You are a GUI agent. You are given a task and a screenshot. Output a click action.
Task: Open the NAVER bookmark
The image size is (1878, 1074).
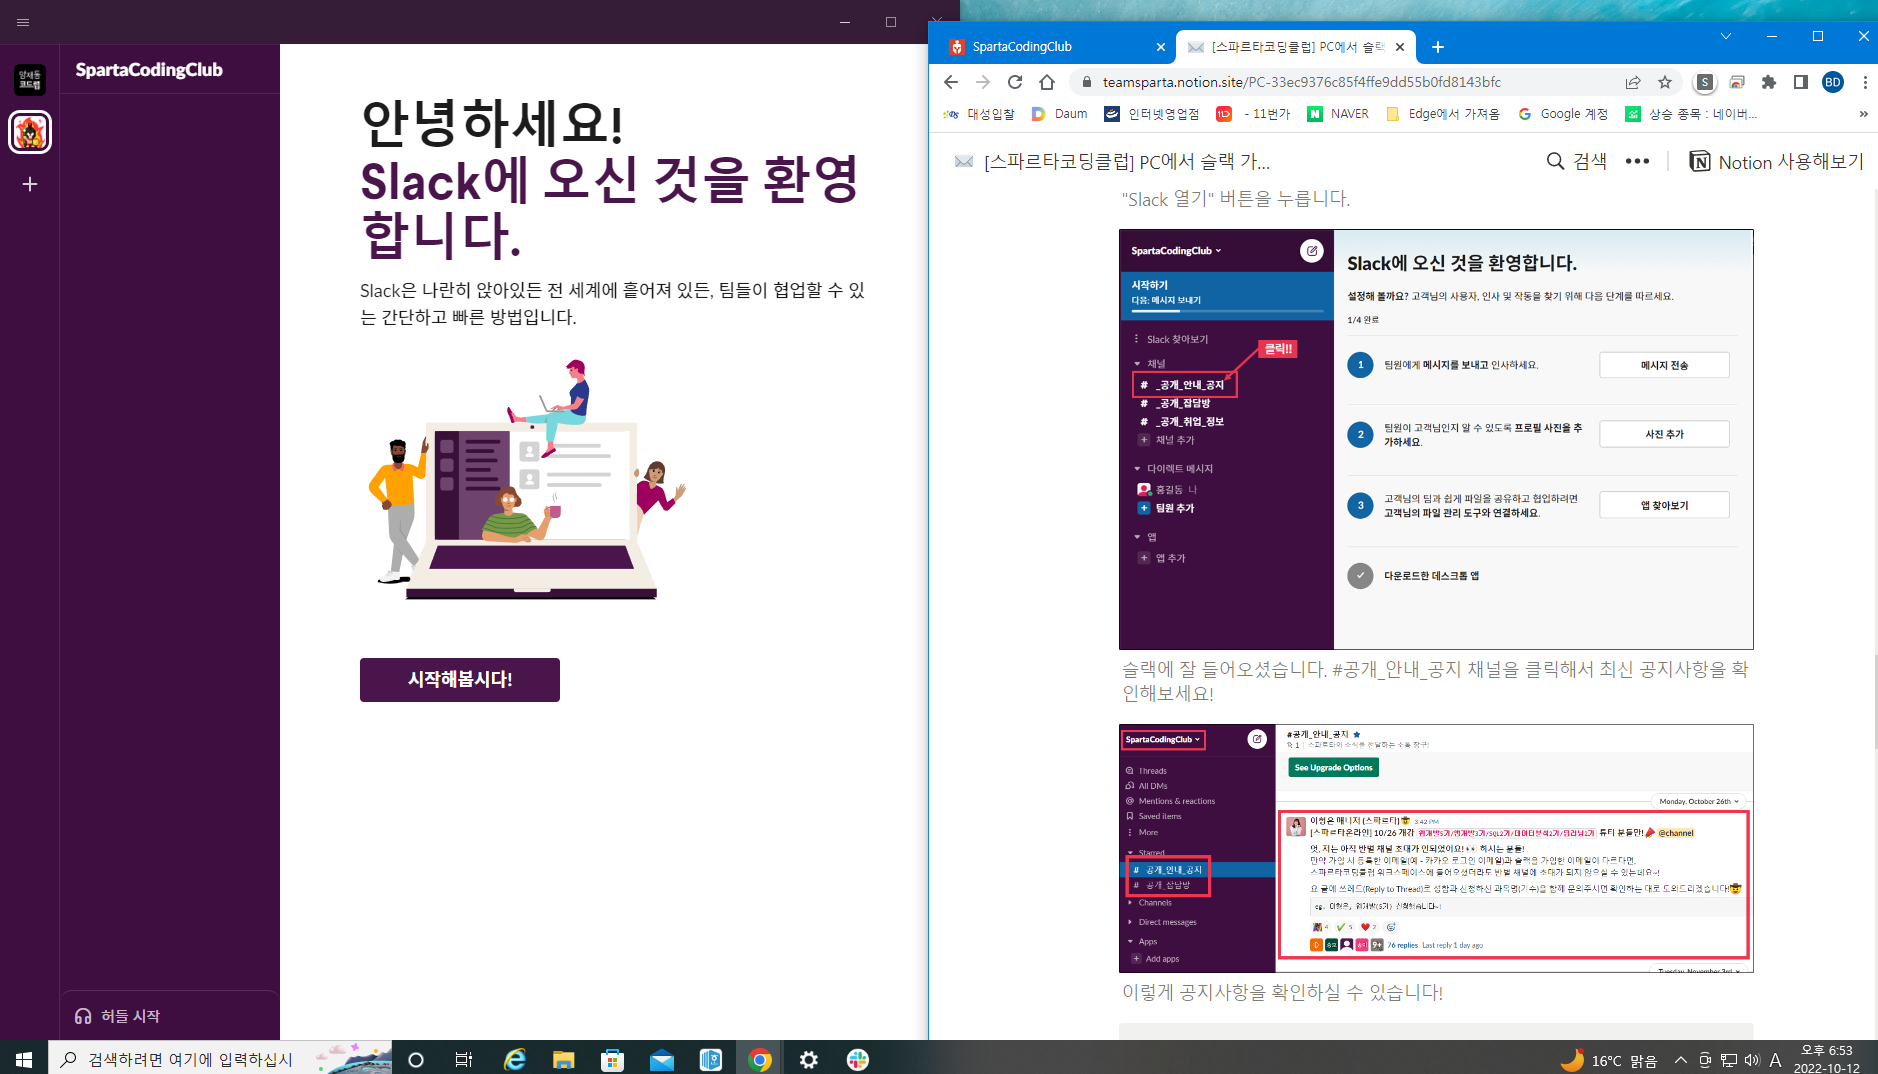(1338, 114)
